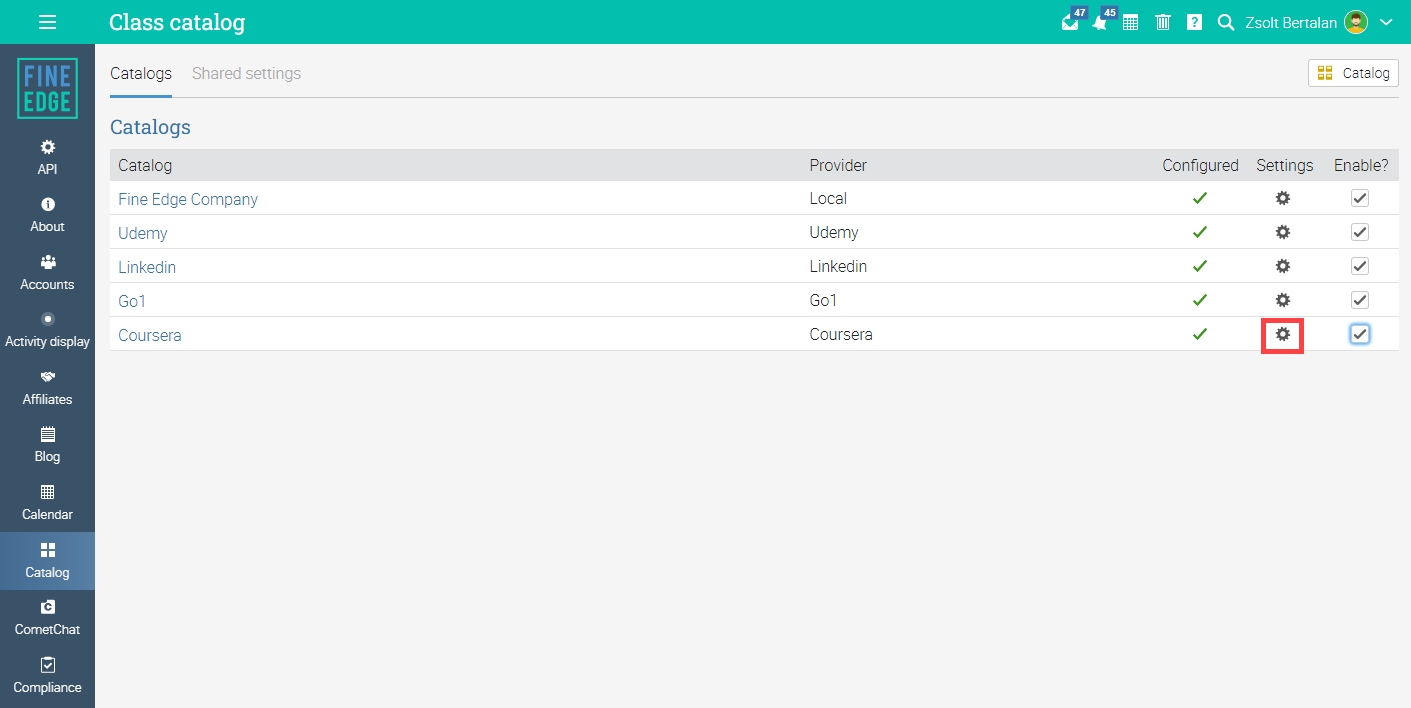Screen dimensions: 1411x708
Task: Open Calendar in the sidebar
Action: pyautogui.click(x=47, y=503)
